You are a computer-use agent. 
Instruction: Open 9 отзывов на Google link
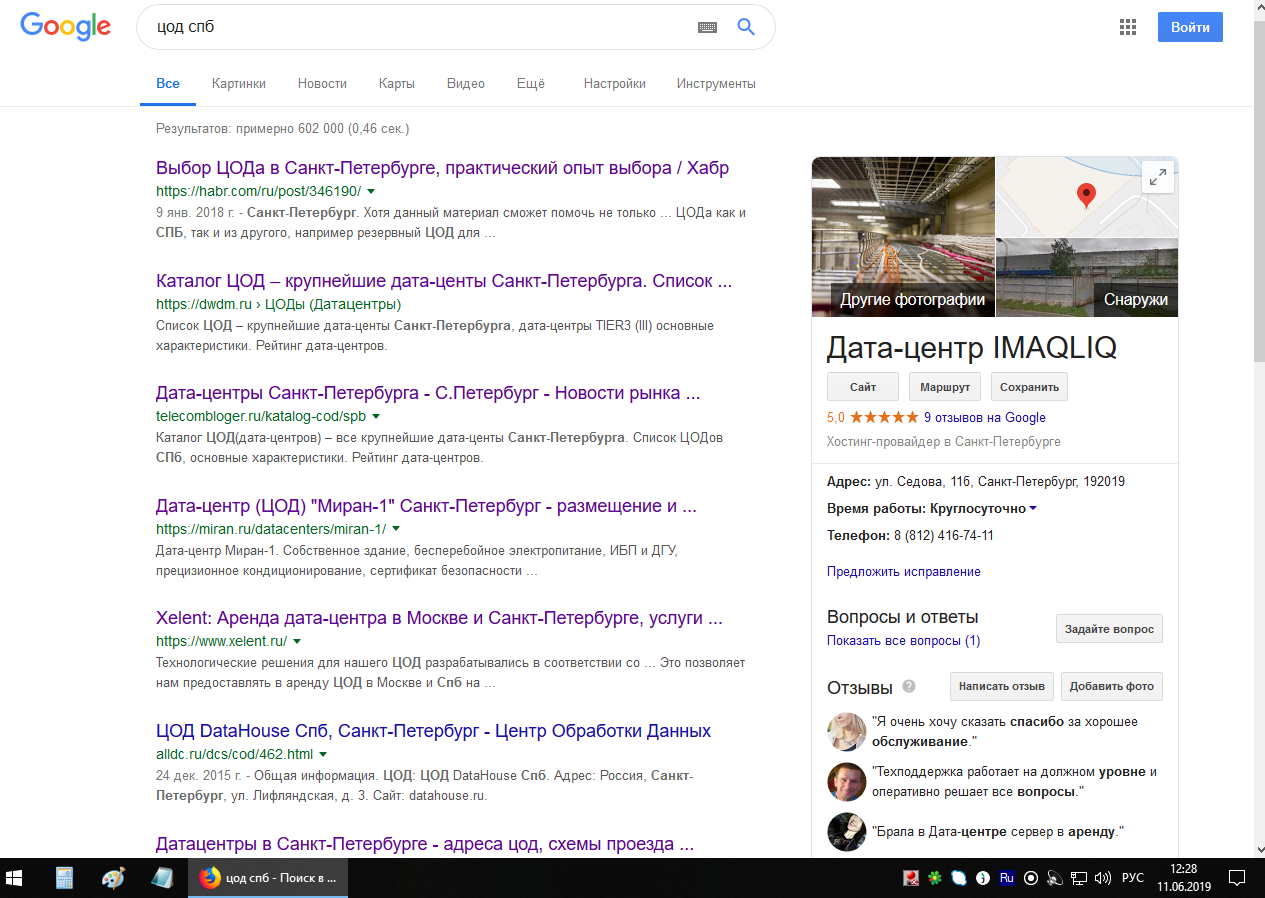pos(984,418)
